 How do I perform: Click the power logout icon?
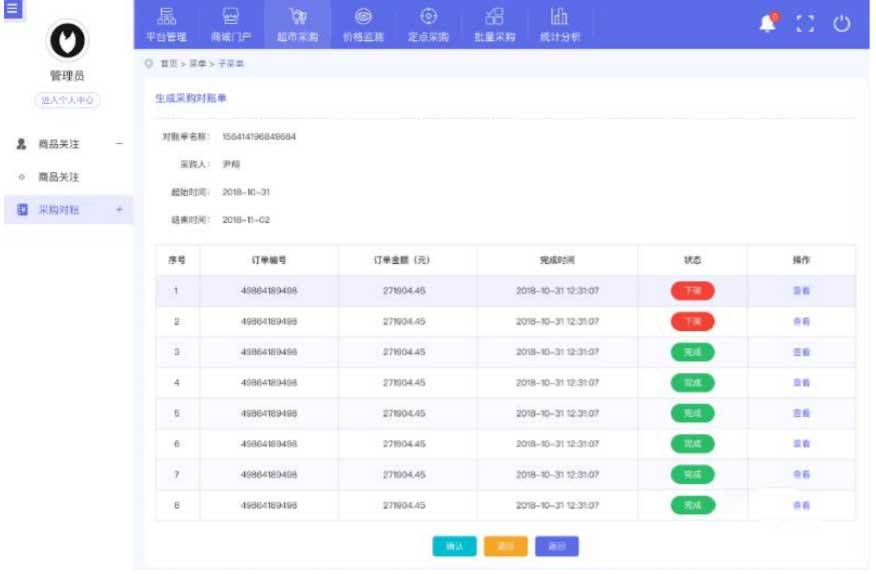click(842, 24)
